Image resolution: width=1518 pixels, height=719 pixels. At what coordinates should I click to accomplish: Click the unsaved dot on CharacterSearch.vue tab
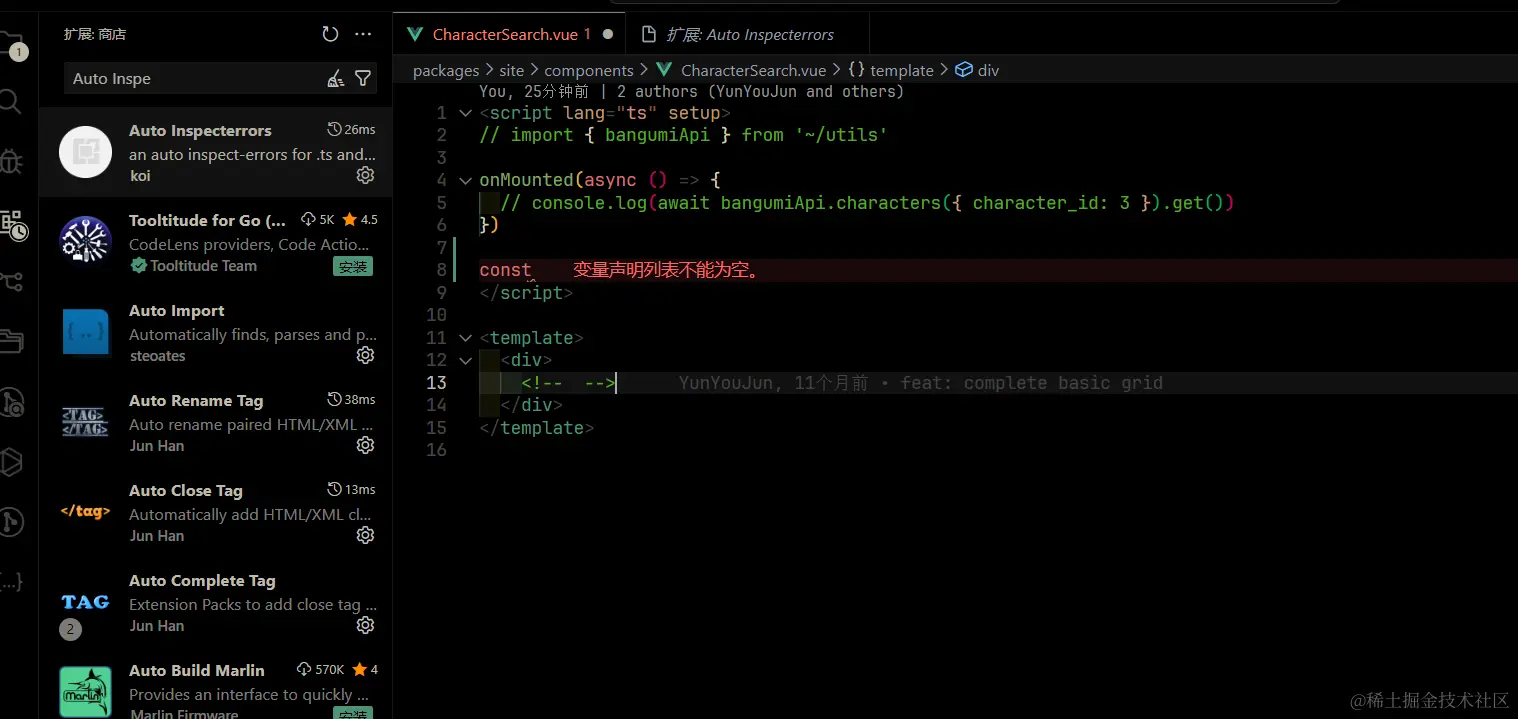(607, 34)
